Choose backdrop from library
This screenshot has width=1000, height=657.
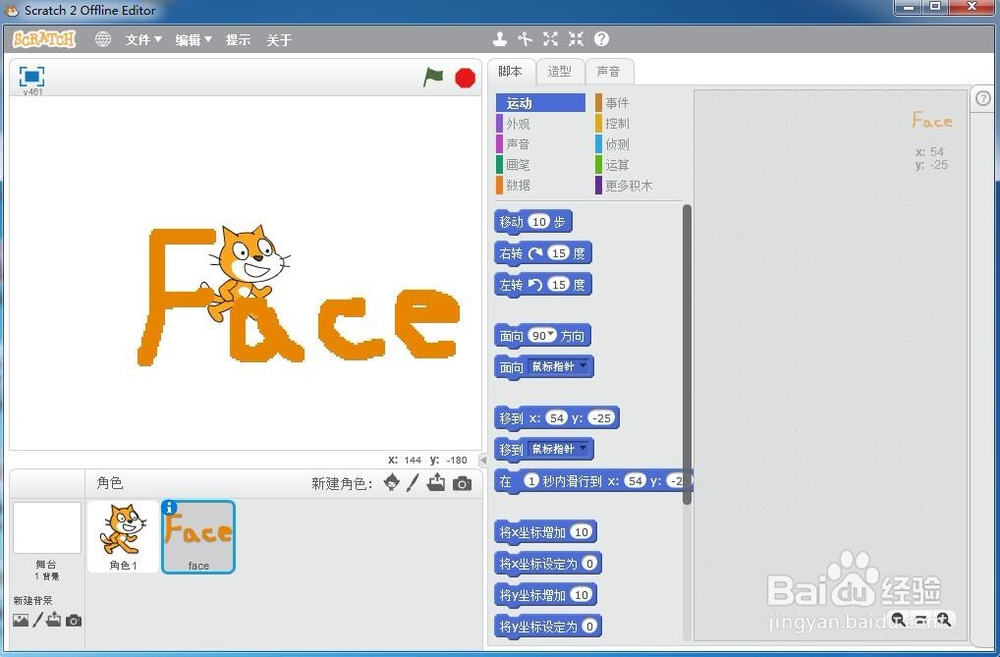[20, 620]
